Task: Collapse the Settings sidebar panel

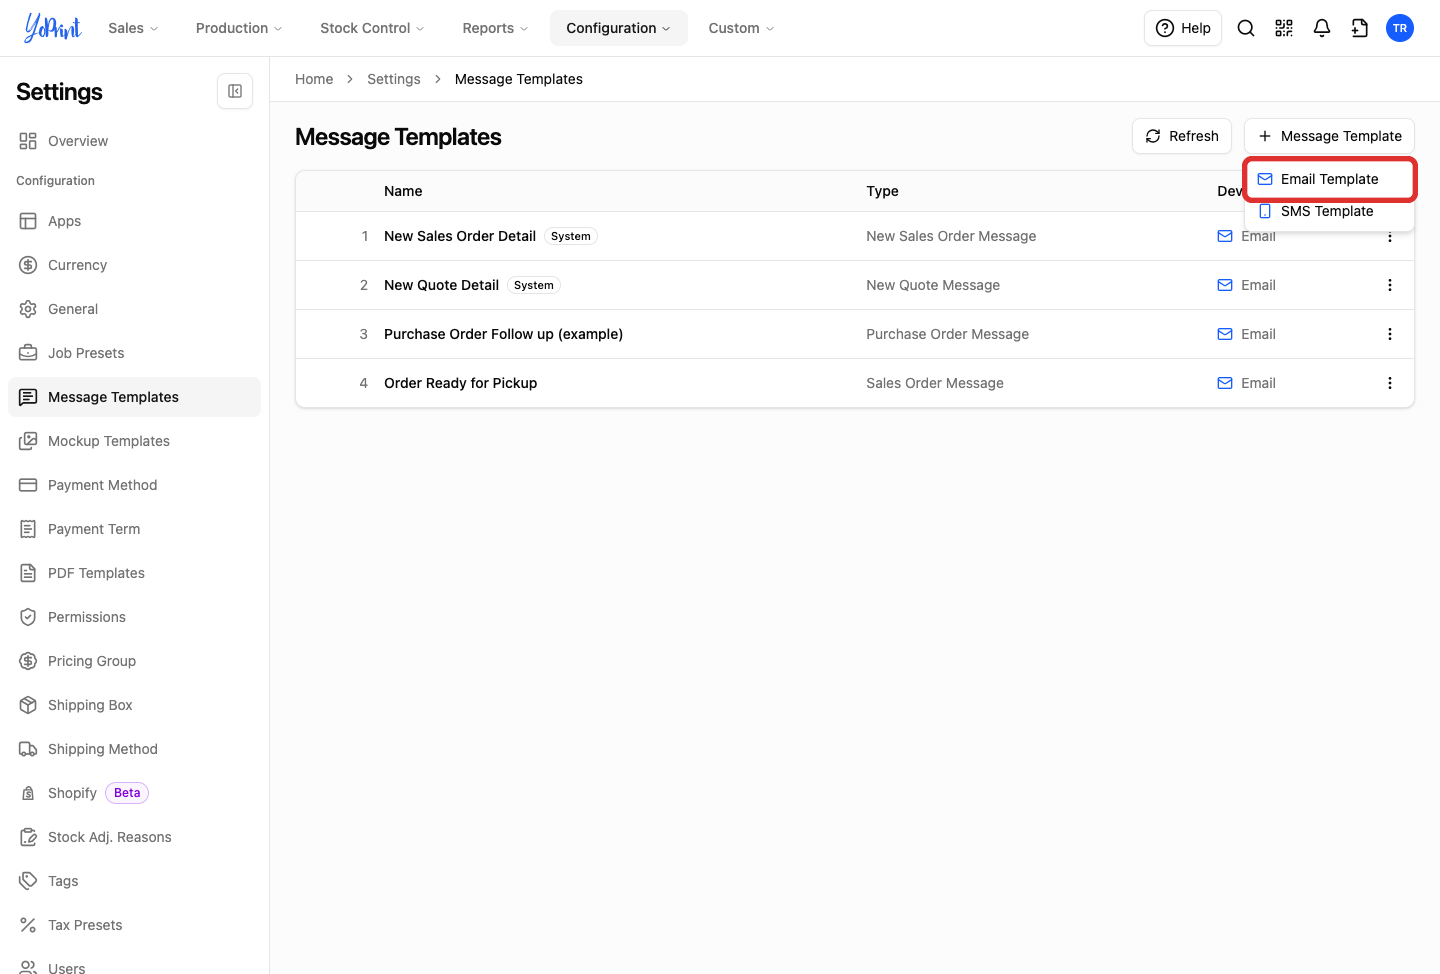Action: 235,91
